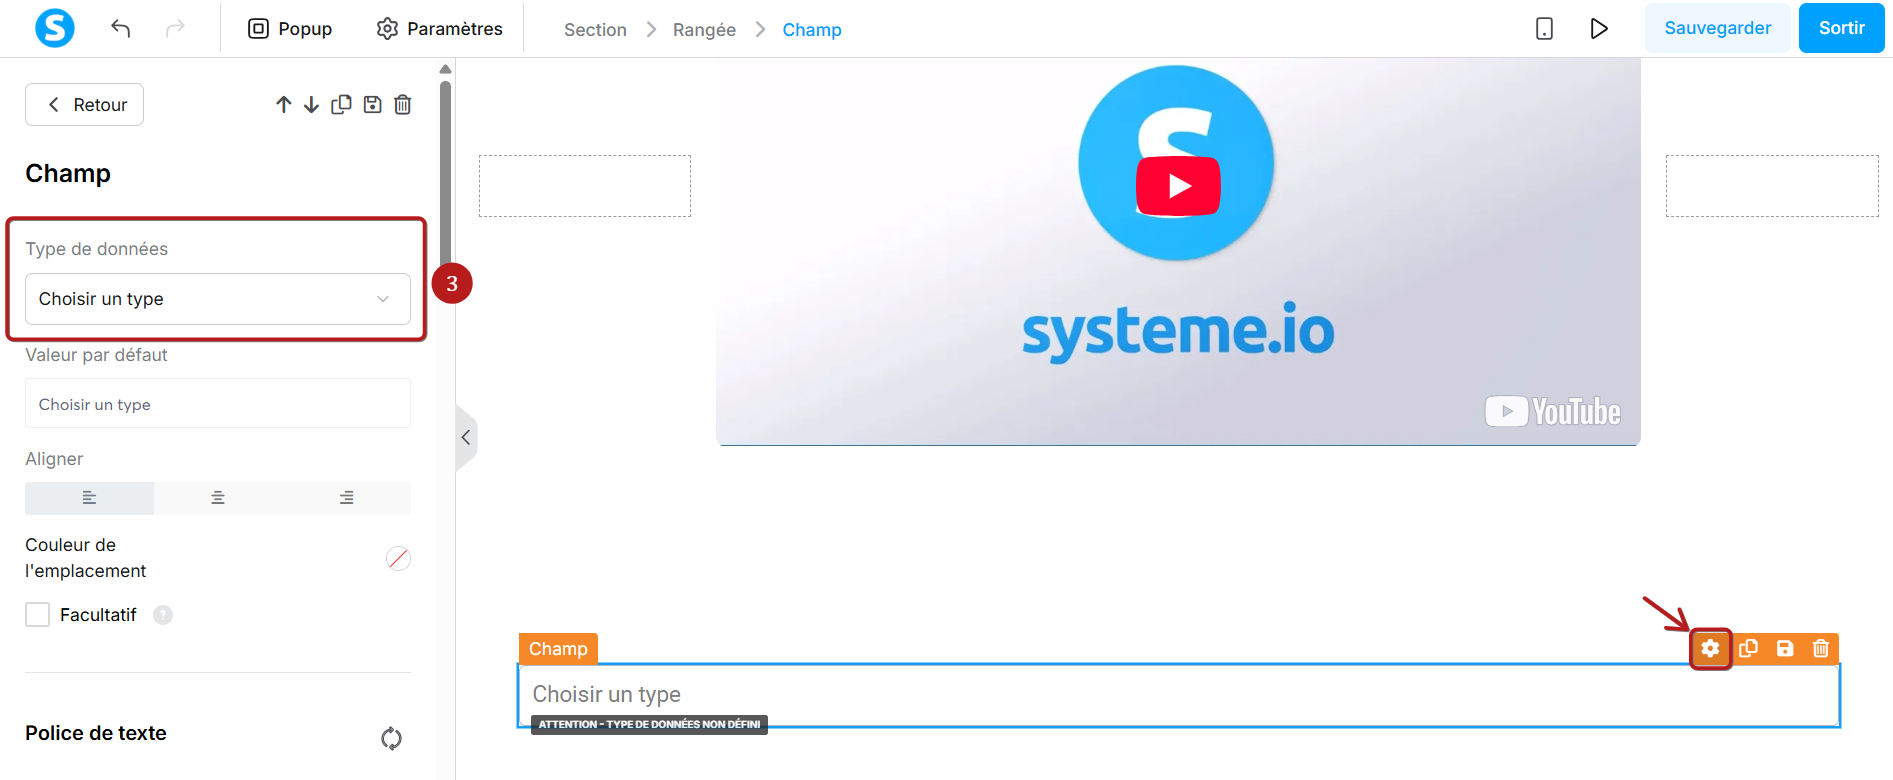Move element down with arrow icon
The height and width of the screenshot is (780, 1893).
[x=312, y=104]
